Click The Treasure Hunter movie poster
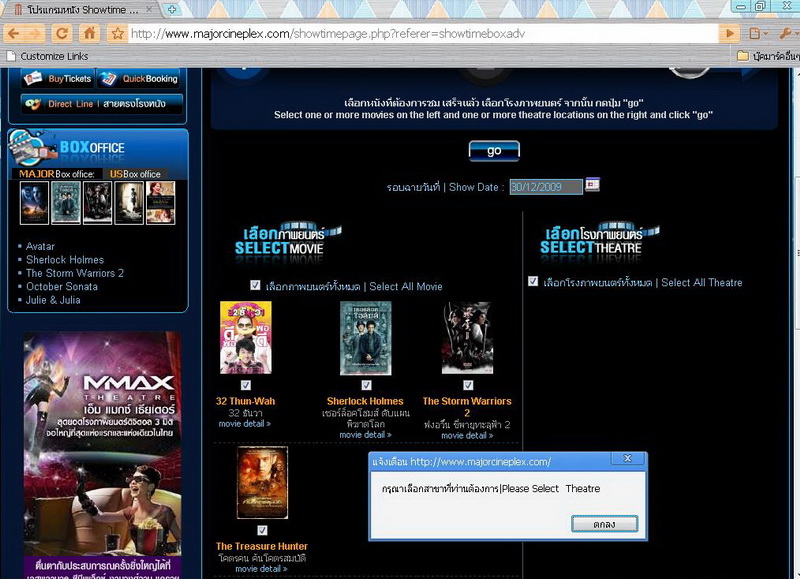The image size is (800, 579). 262,483
